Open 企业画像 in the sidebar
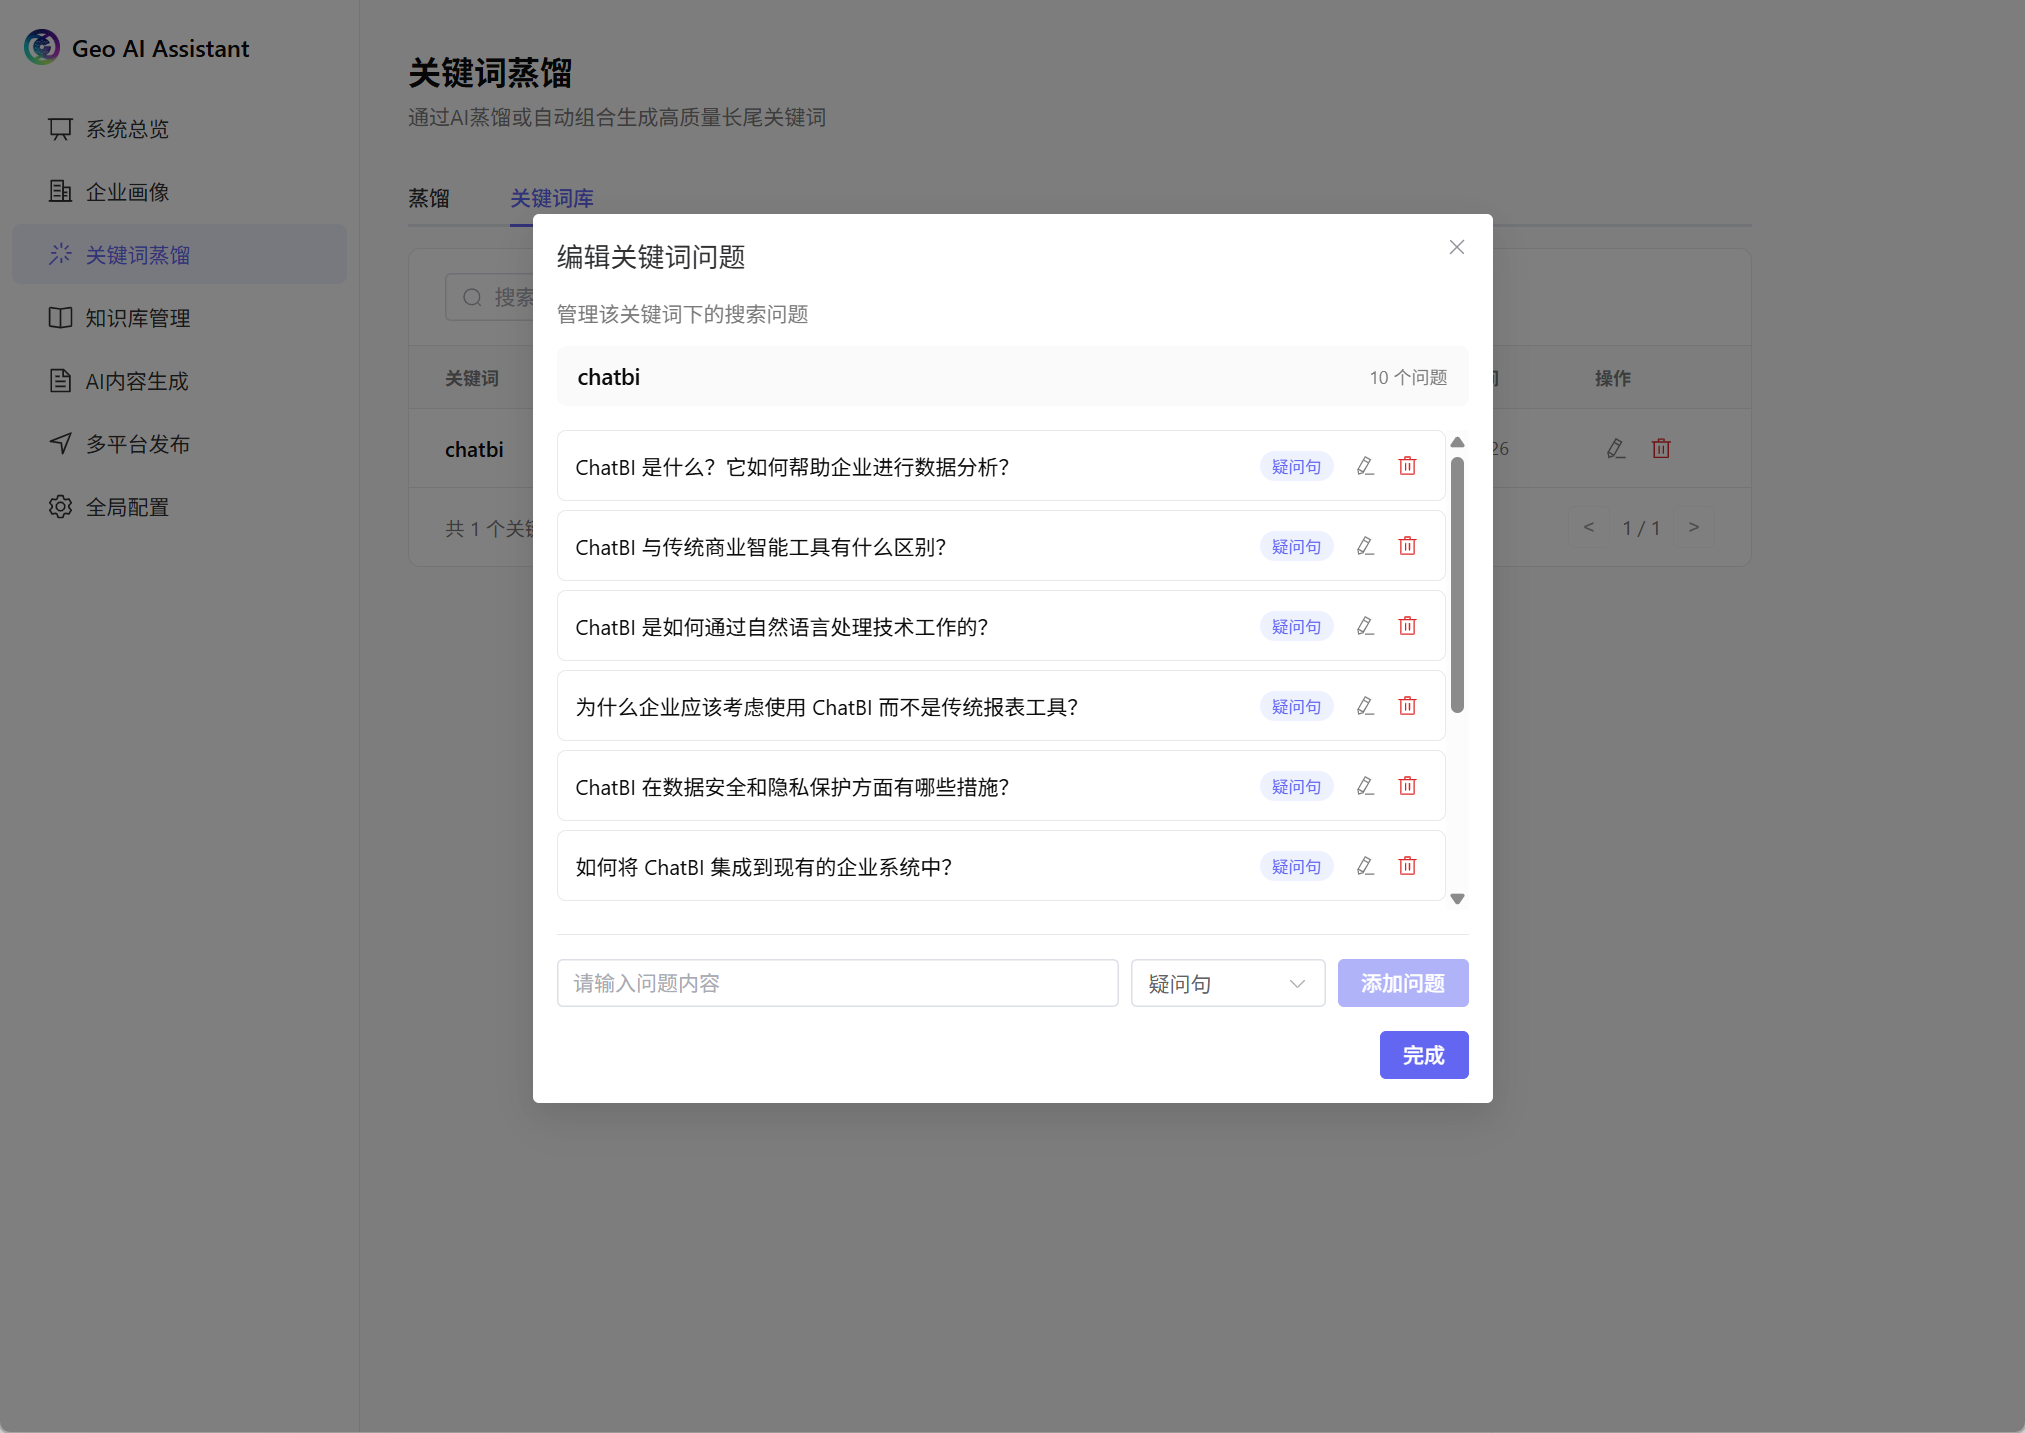Viewport: 2025px width, 1433px height. coord(179,192)
